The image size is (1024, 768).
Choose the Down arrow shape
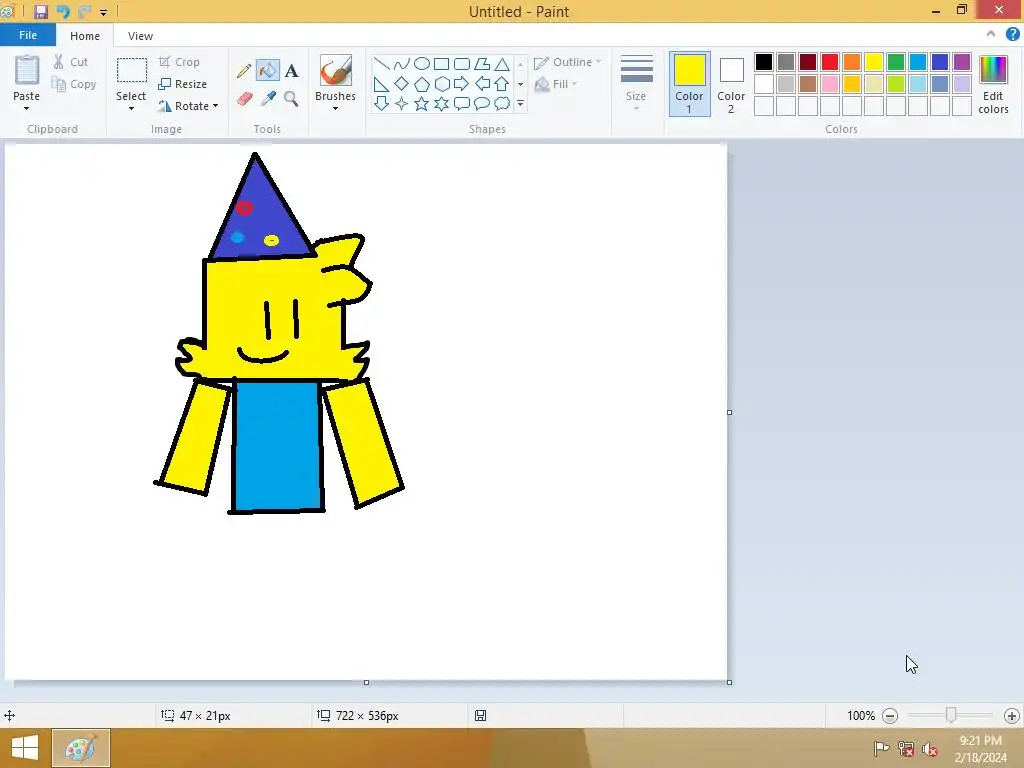pyautogui.click(x=381, y=103)
